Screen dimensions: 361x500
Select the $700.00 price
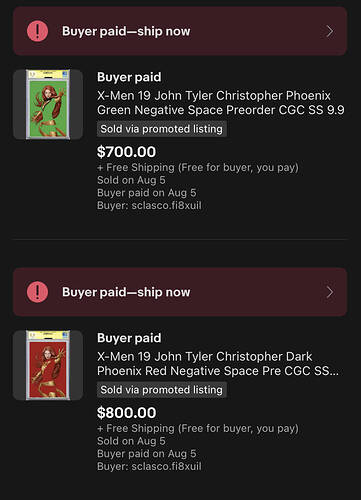[x=126, y=152]
